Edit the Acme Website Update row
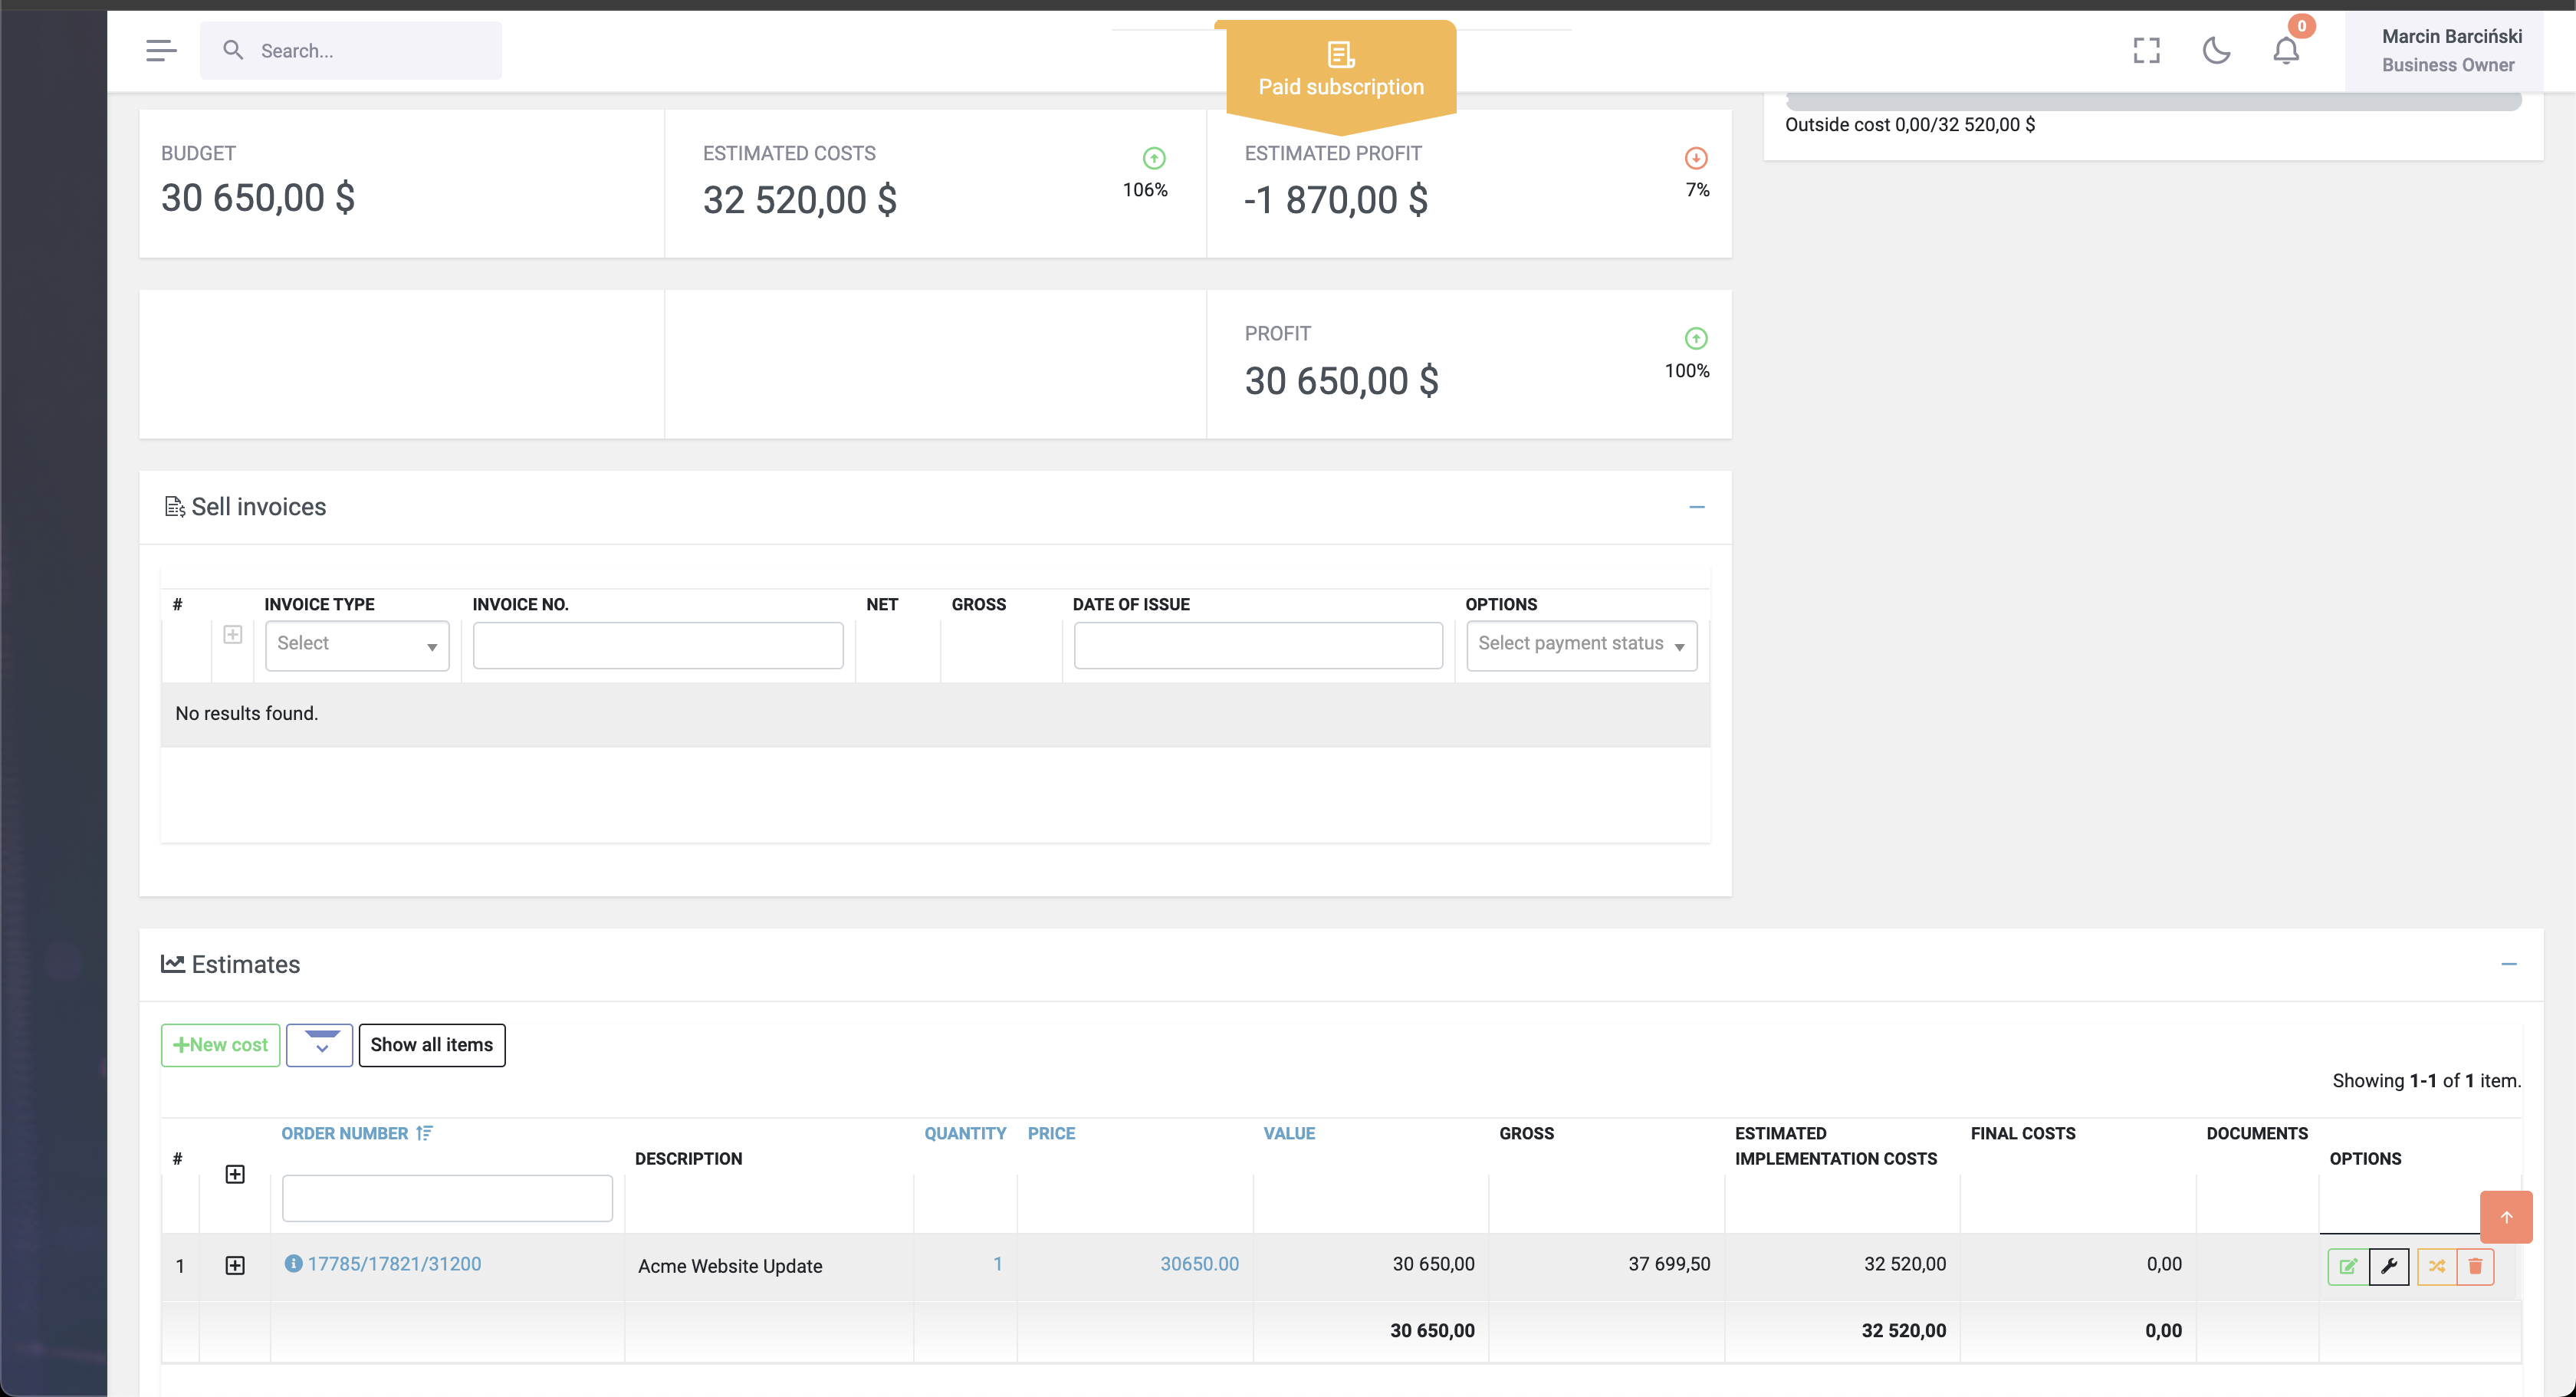This screenshot has height=1397, width=2576. 2348,1267
